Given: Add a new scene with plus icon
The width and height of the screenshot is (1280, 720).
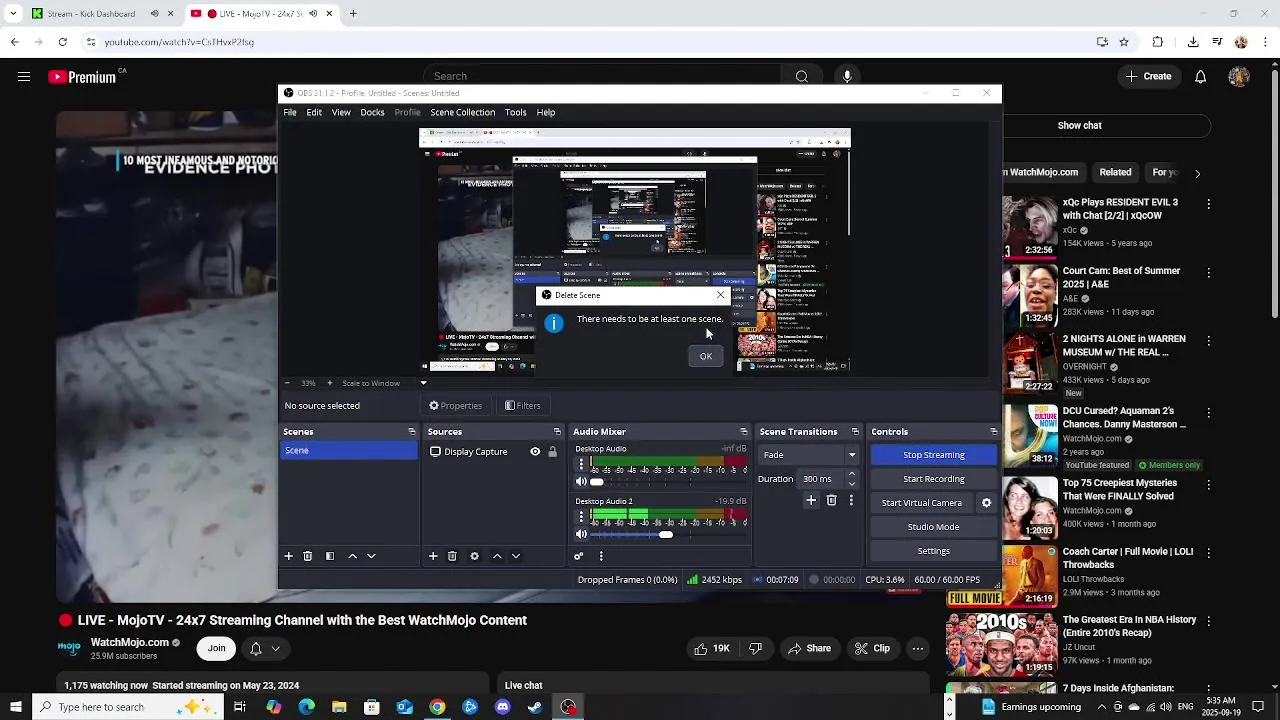Looking at the screenshot, I should [288, 556].
